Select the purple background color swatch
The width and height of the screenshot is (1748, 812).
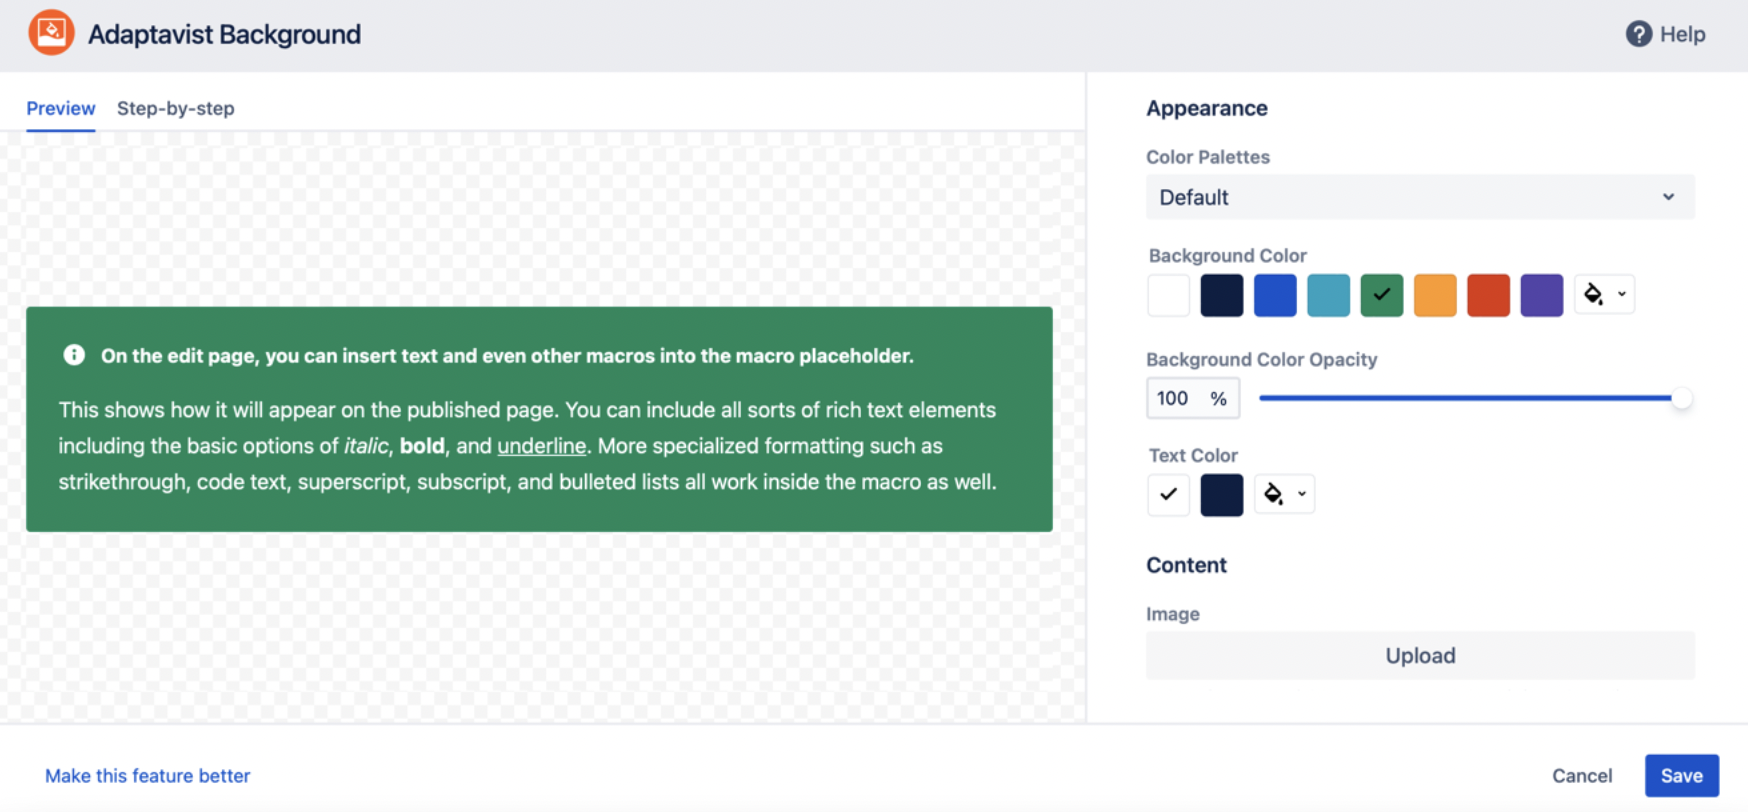[x=1541, y=294]
